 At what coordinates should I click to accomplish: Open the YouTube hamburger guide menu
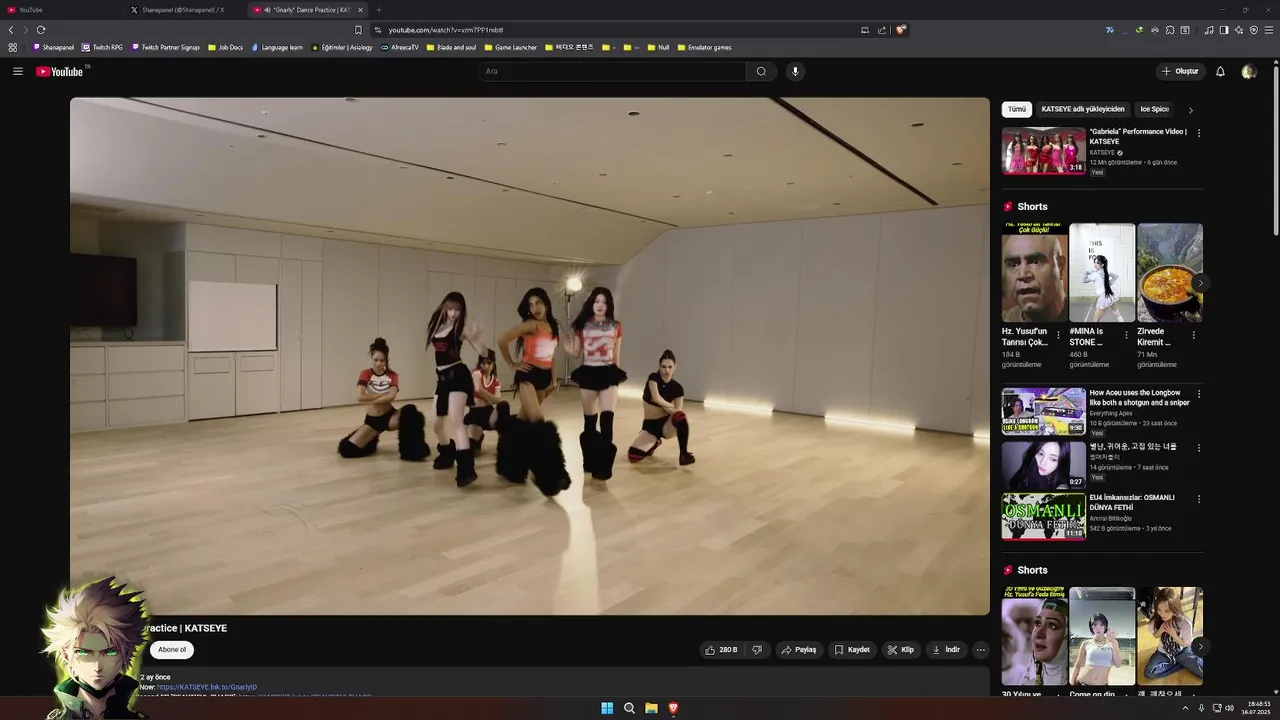(x=17, y=71)
